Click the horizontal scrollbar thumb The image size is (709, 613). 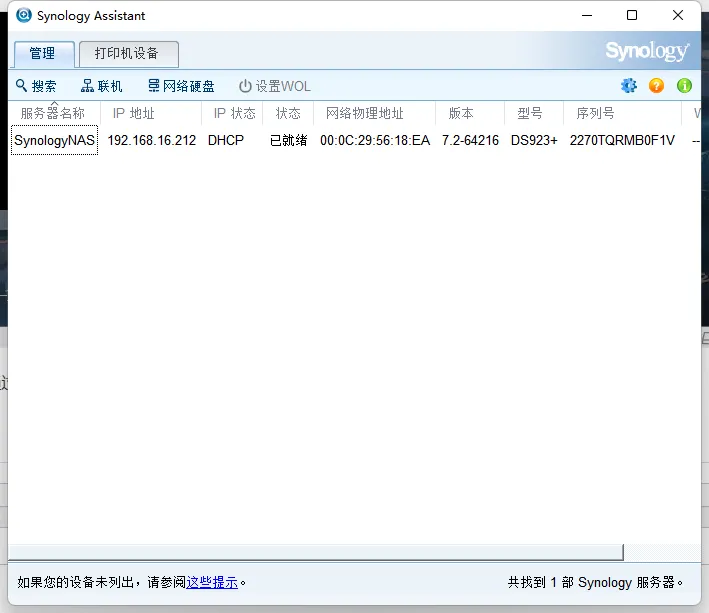tap(316, 552)
